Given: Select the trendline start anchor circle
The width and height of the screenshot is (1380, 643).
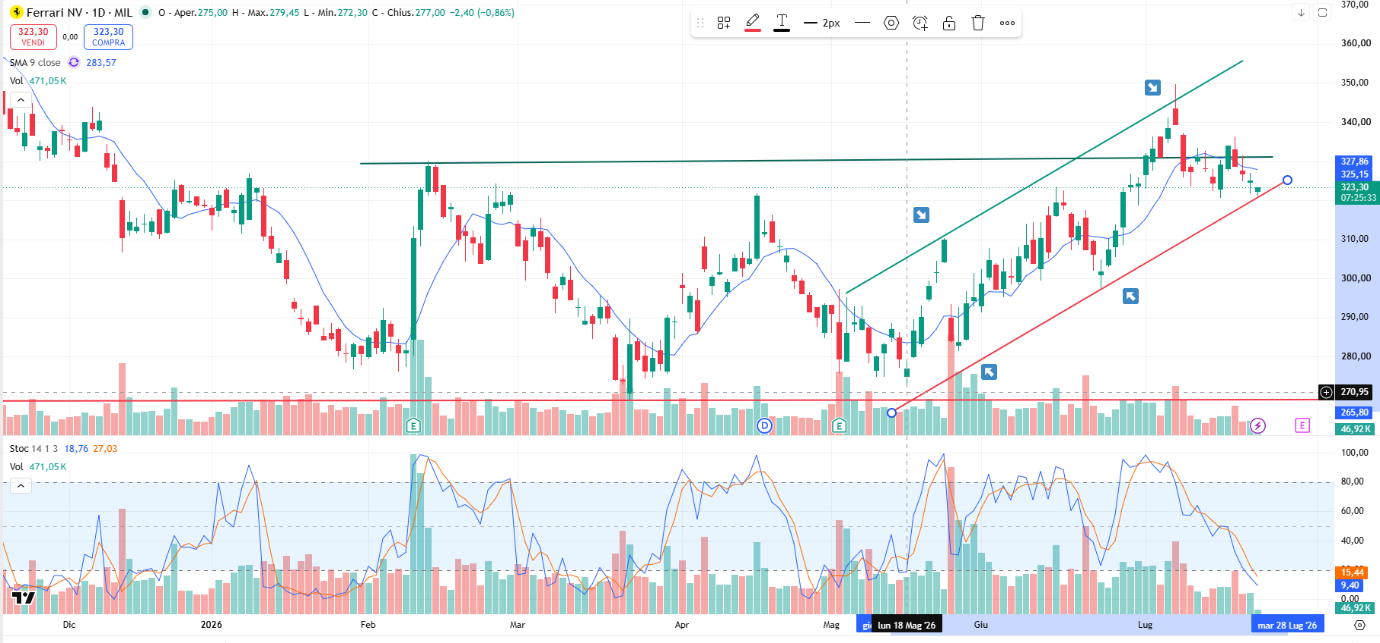Looking at the screenshot, I should click(x=892, y=412).
